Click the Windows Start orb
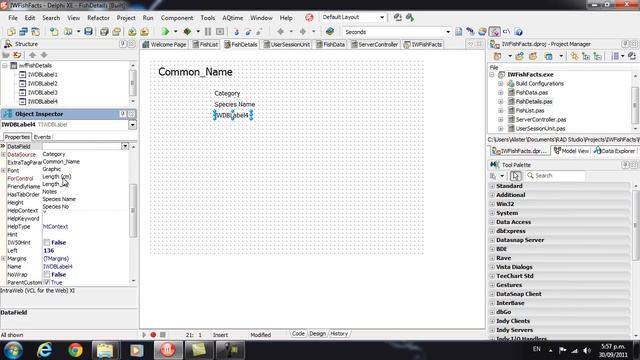Viewport: 640px width, 360px height. tap(13, 350)
